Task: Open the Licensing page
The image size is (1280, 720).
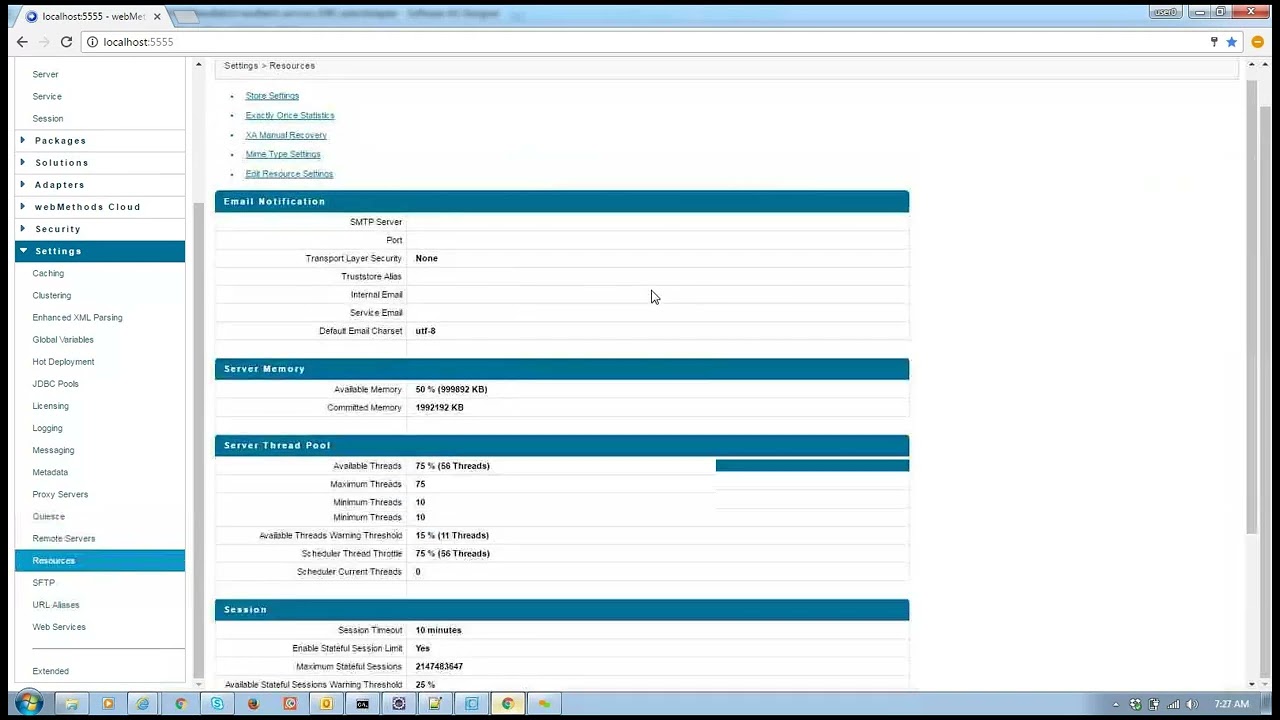Action: point(50,405)
